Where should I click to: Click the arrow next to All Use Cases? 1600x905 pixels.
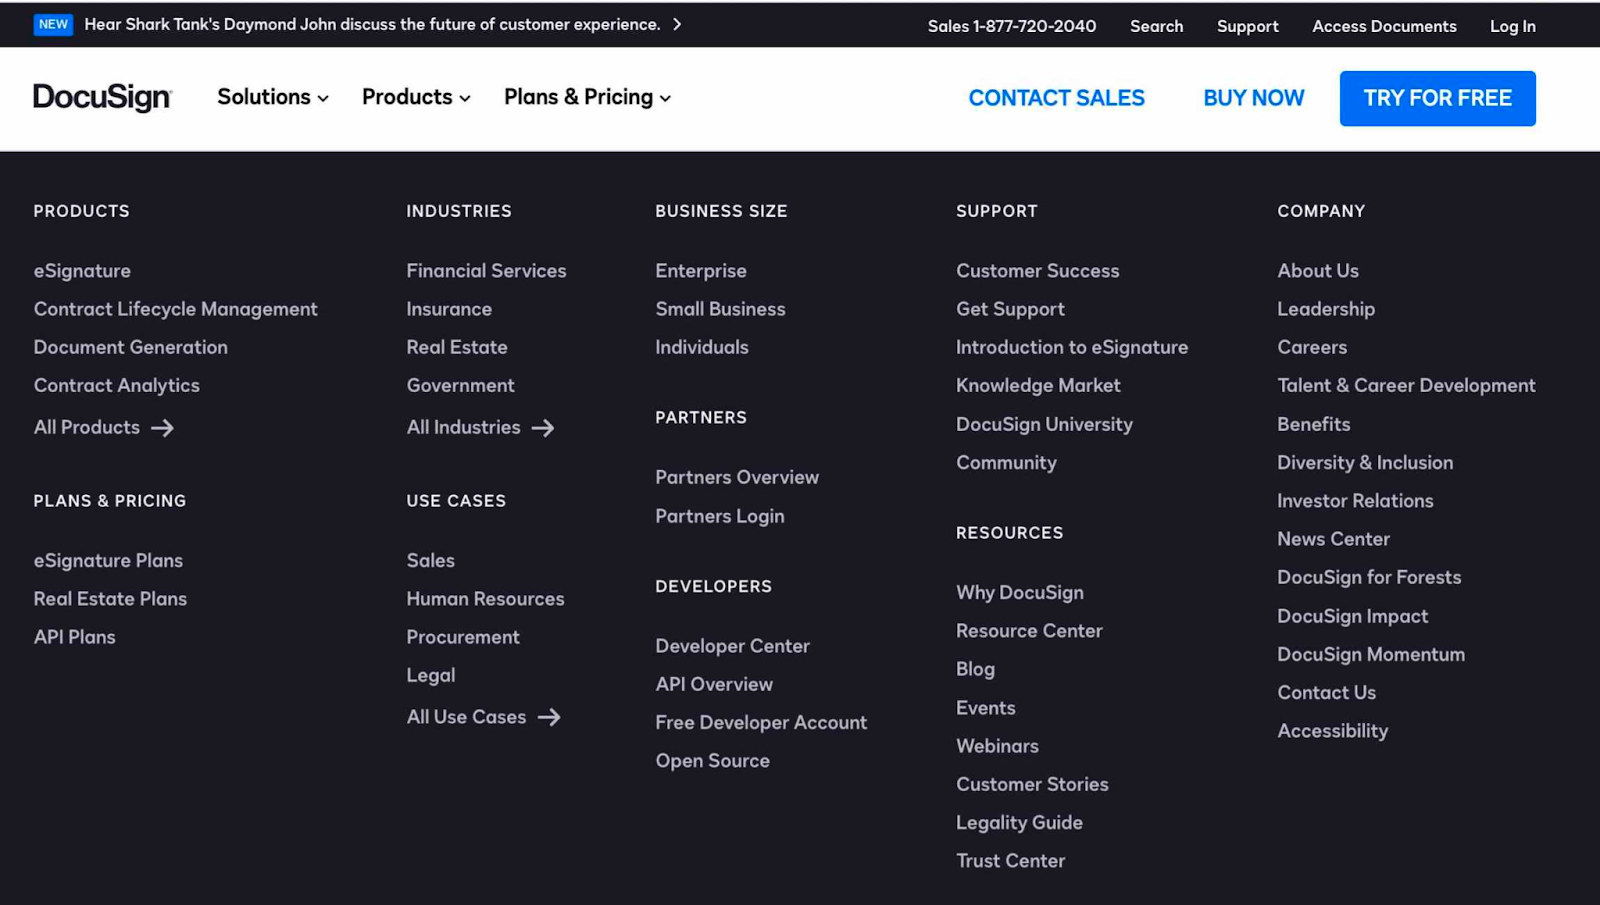point(549,717)
